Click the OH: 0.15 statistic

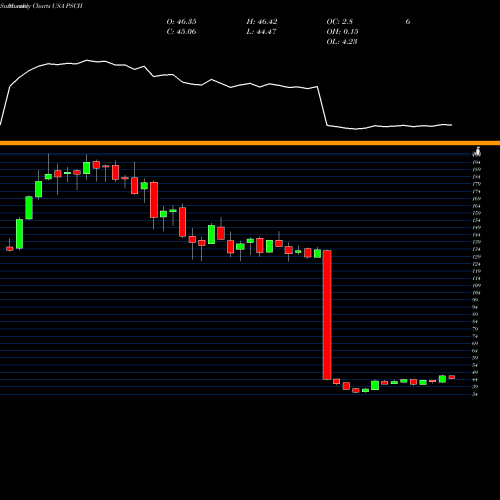click(342, 32)
